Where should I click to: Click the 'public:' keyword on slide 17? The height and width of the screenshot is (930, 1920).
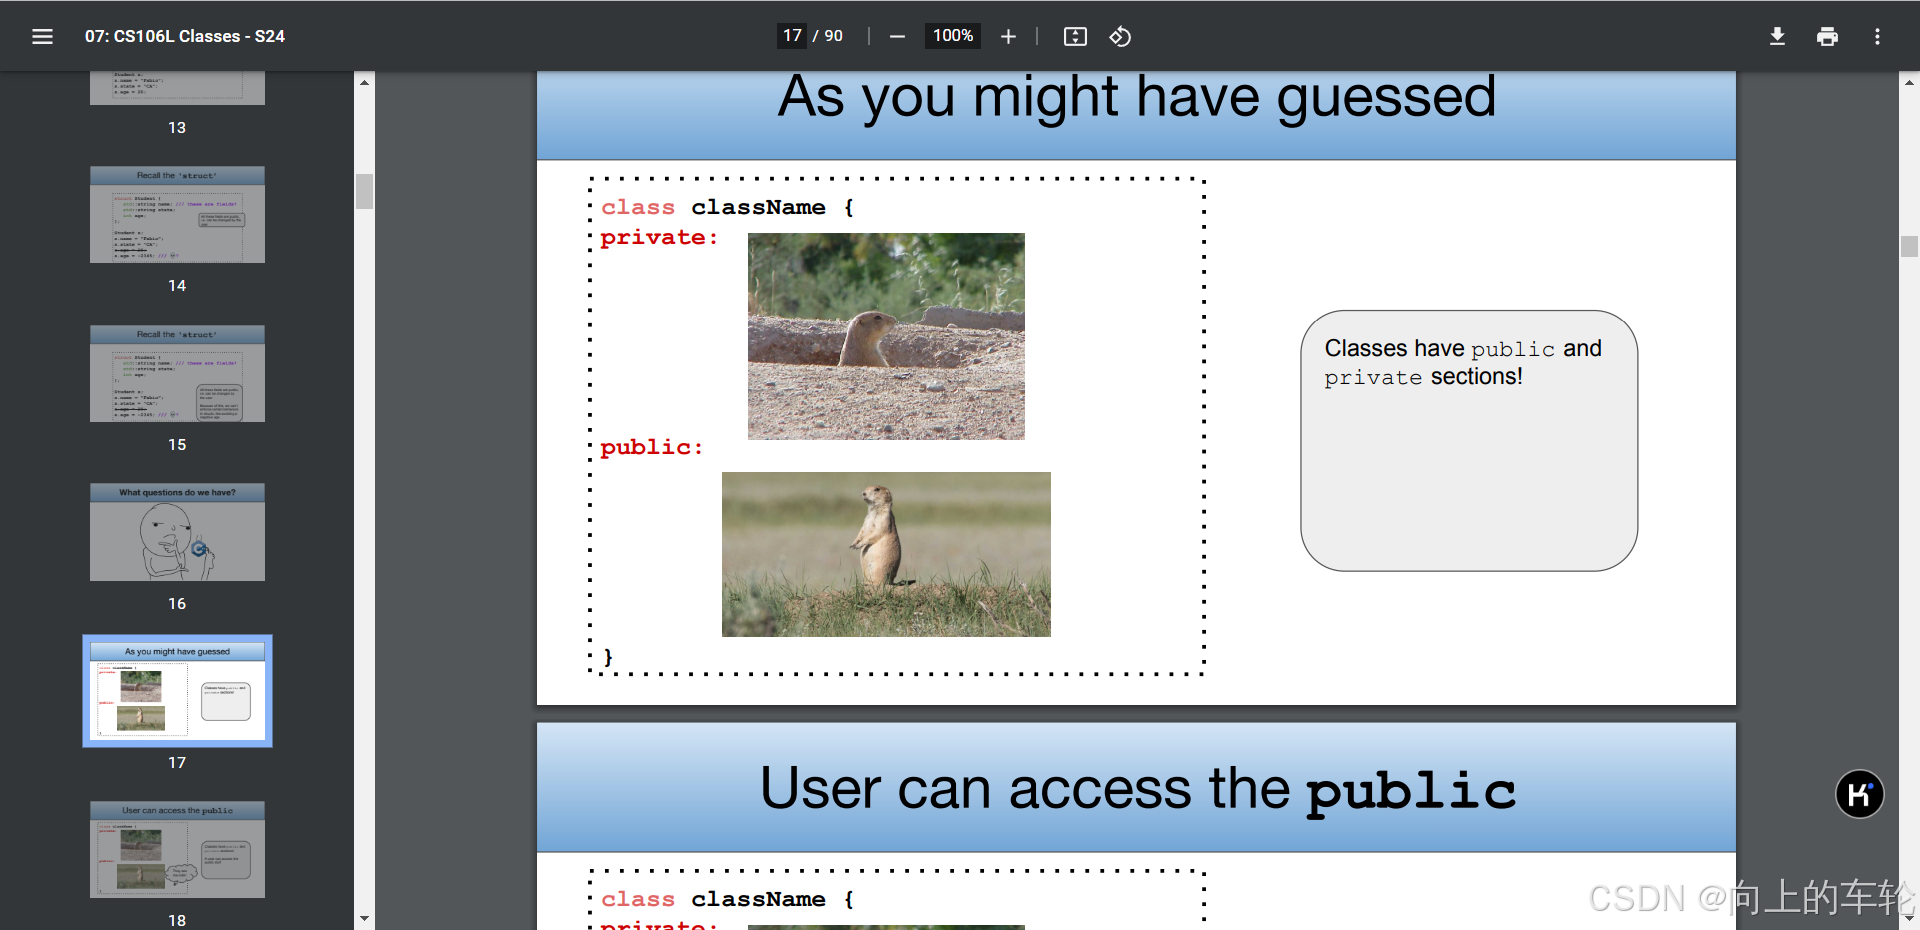coord(652,447)
